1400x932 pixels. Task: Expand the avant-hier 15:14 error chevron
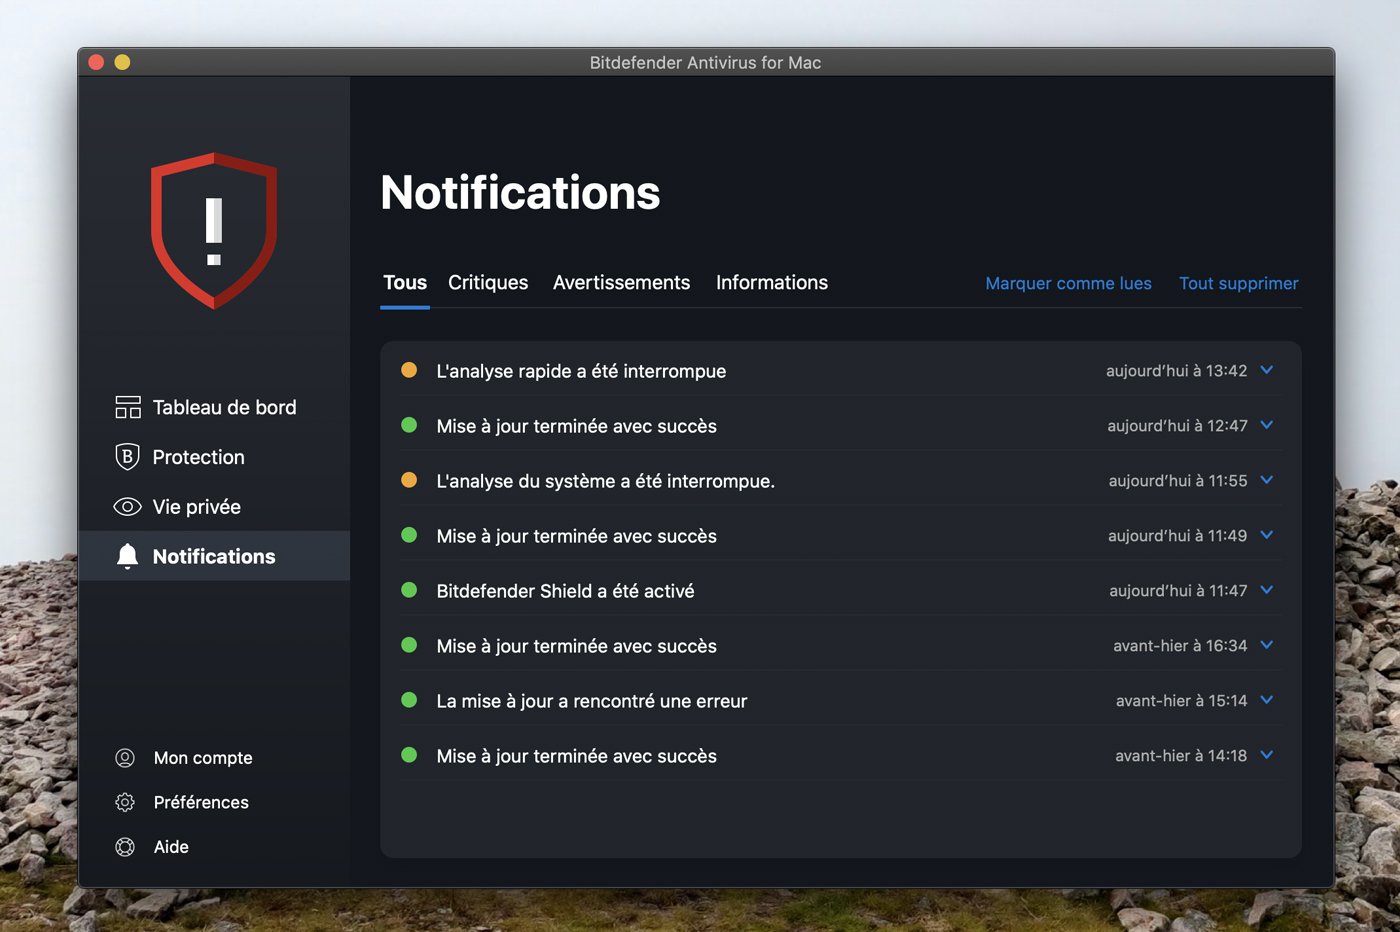1267,700
